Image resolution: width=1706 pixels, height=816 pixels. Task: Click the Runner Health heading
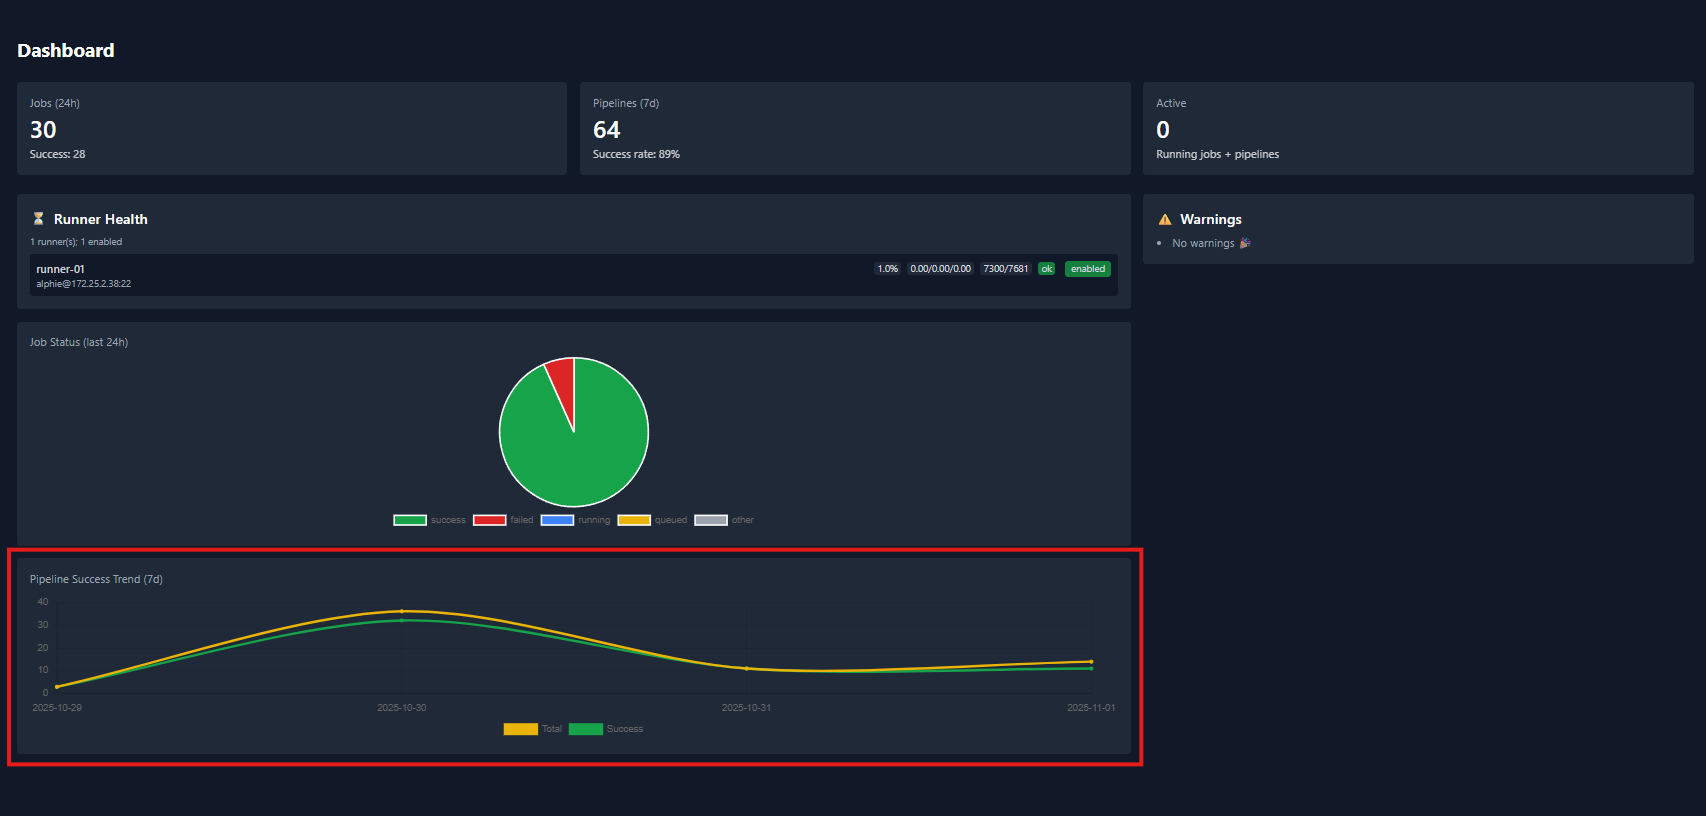pyautogui.click(x=101, y=219)
